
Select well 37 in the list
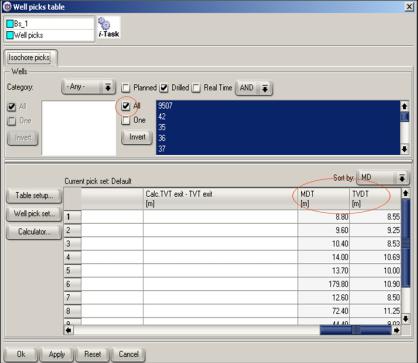pos(278,149)
